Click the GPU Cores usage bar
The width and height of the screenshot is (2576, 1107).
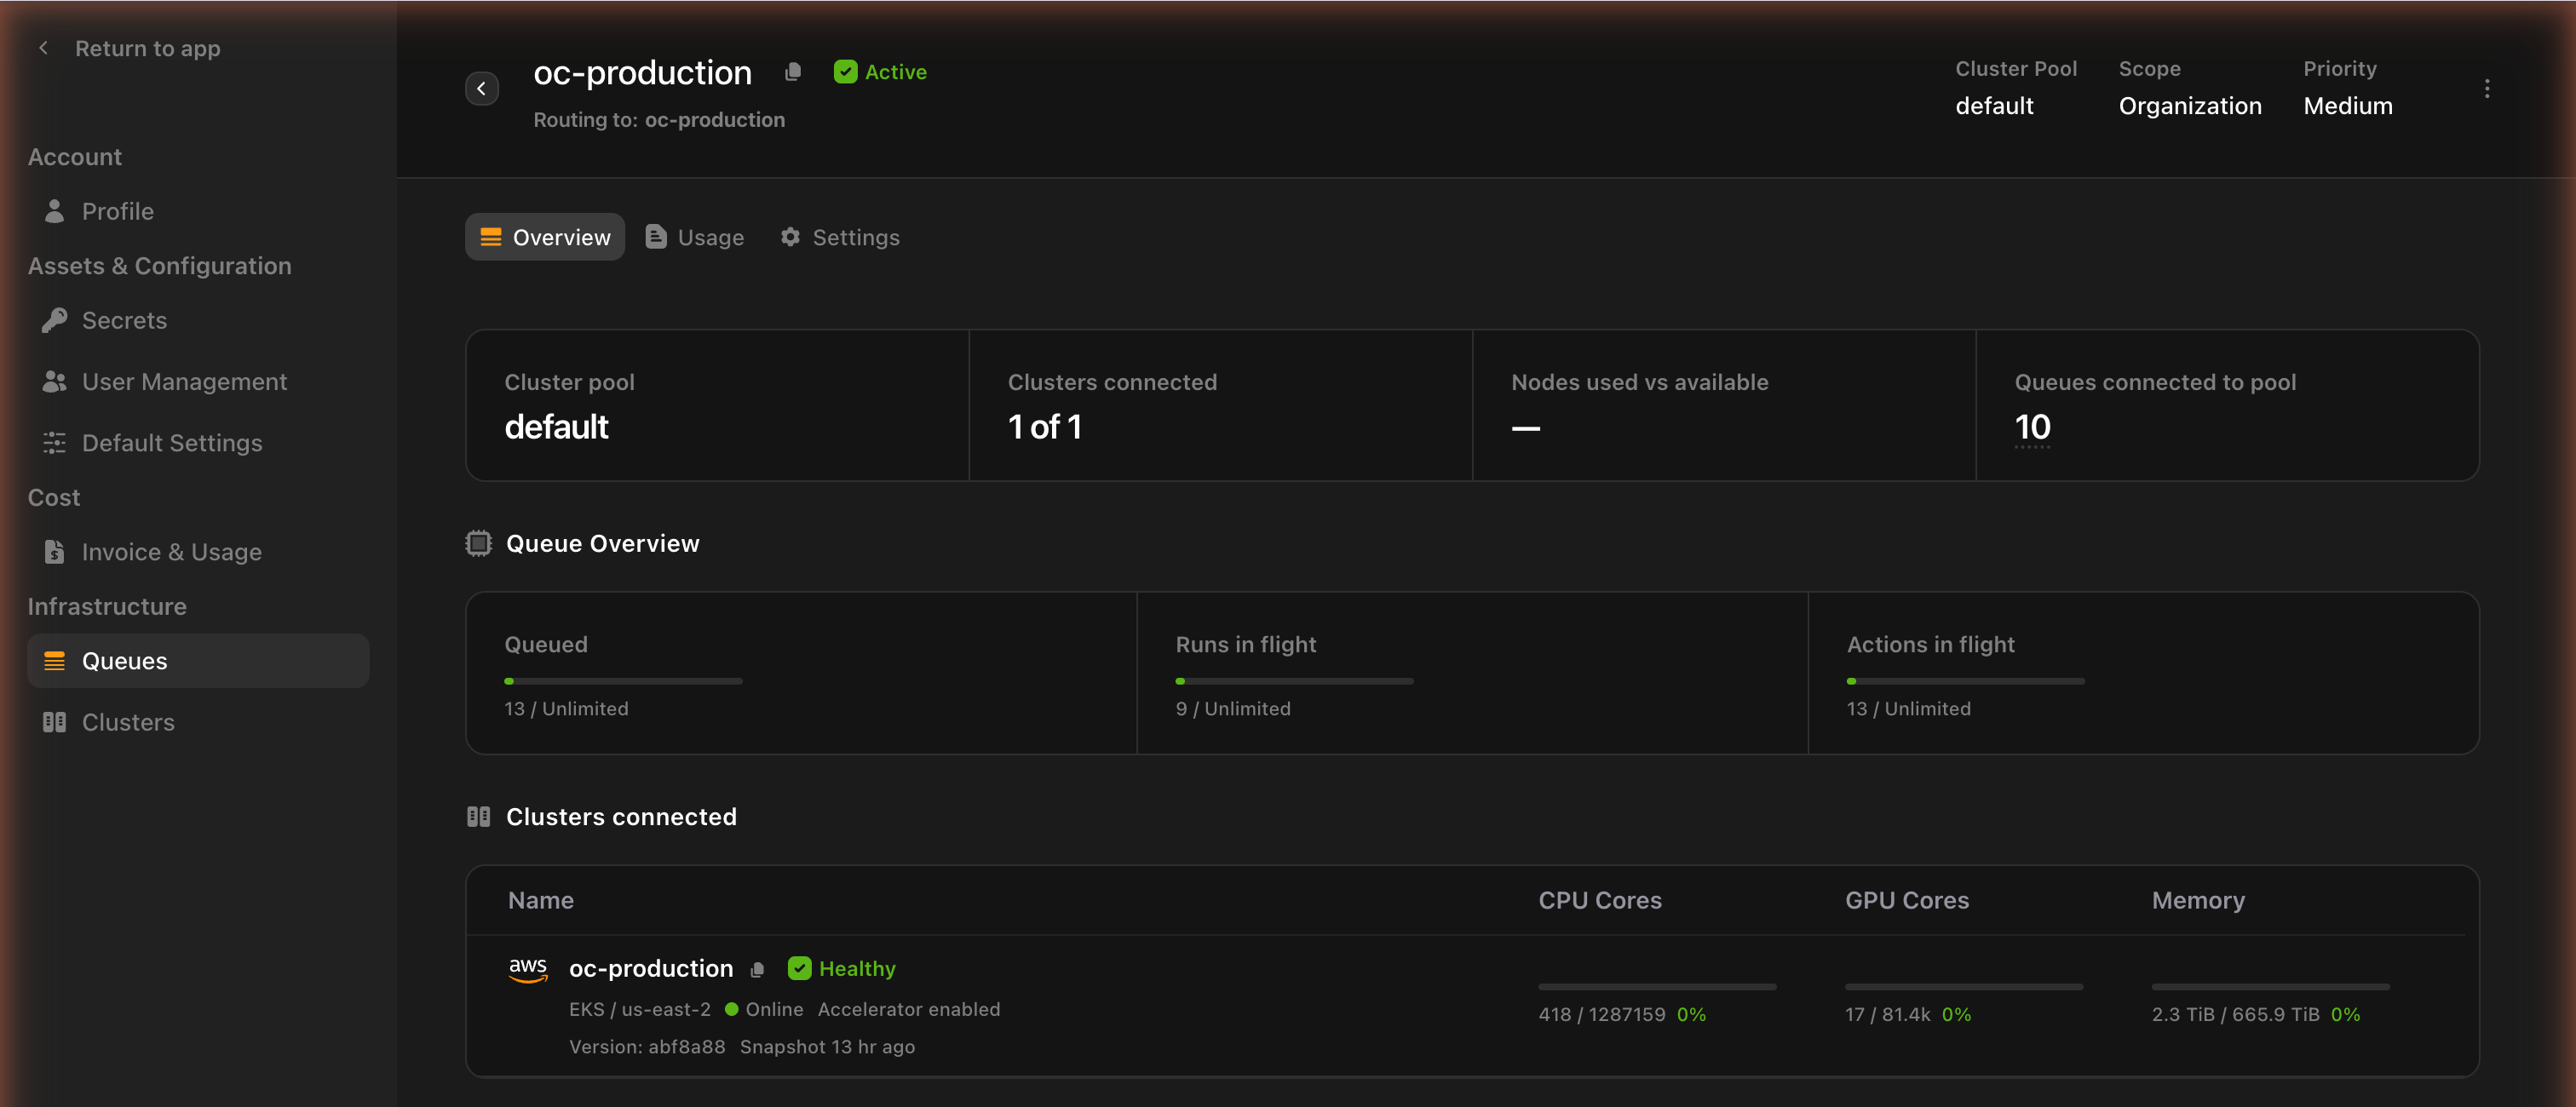point(1964,986)
